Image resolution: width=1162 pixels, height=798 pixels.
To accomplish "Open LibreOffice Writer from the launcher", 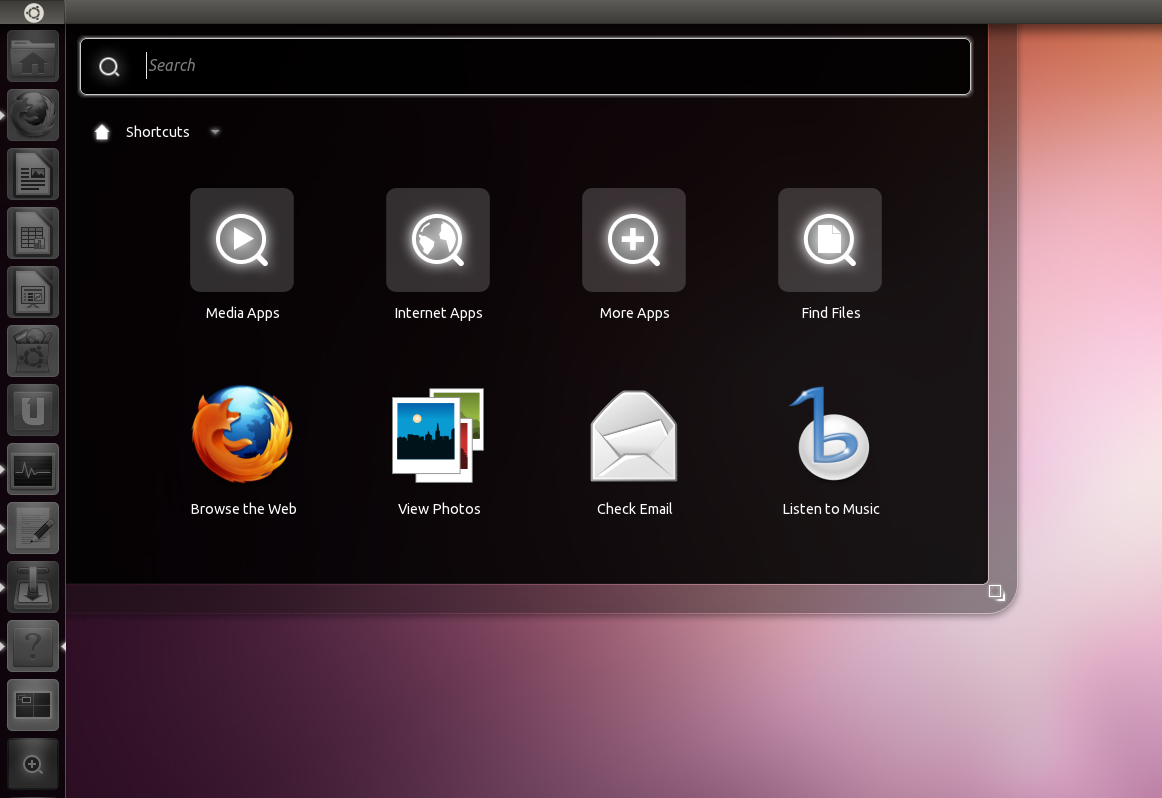I will pyautogui.click(x=33, y=174).
